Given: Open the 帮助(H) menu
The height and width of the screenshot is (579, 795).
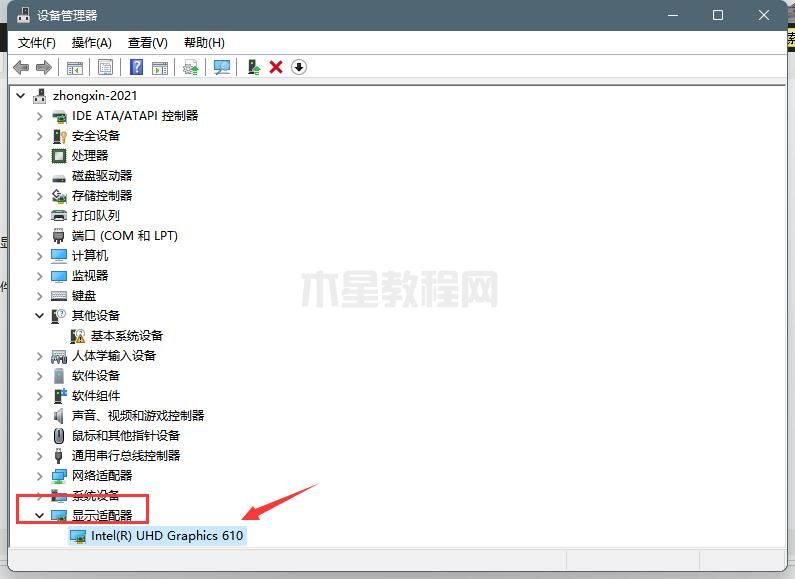Looking at the screenshot, I should coord(204,43).
